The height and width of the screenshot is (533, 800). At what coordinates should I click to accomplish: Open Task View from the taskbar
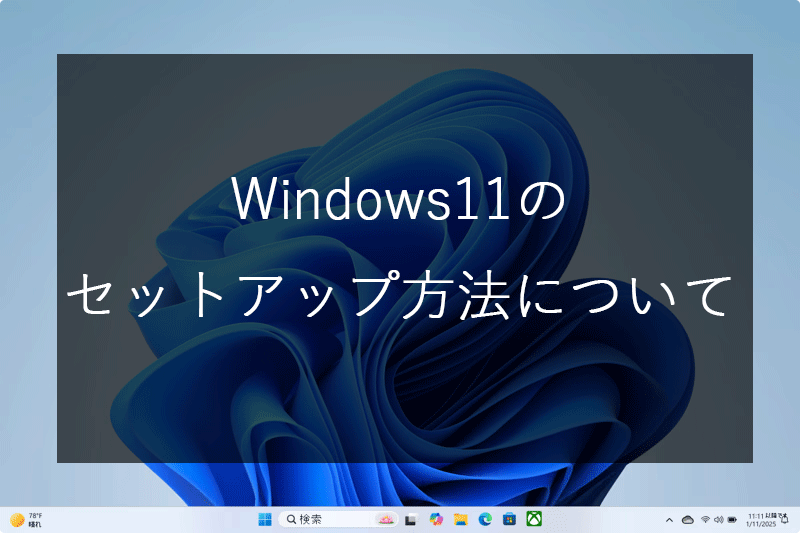click(x=411, y=519)
